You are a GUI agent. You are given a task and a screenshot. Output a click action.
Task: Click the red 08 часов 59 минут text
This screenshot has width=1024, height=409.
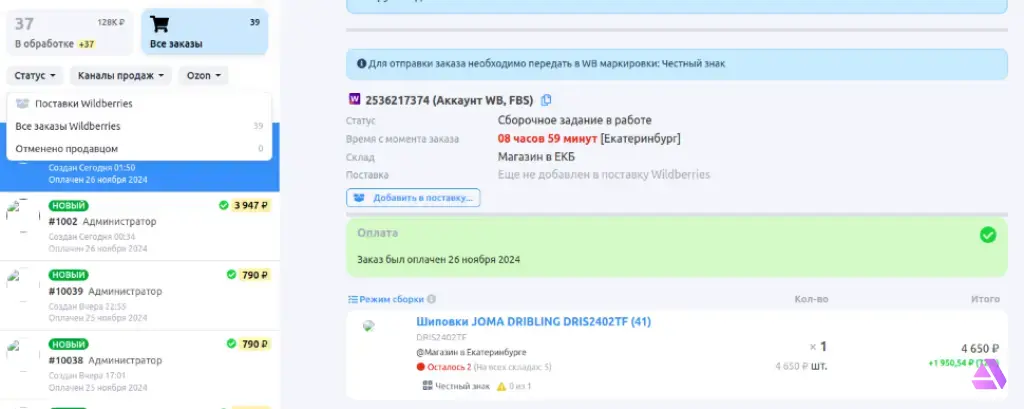tap(547, 139)
